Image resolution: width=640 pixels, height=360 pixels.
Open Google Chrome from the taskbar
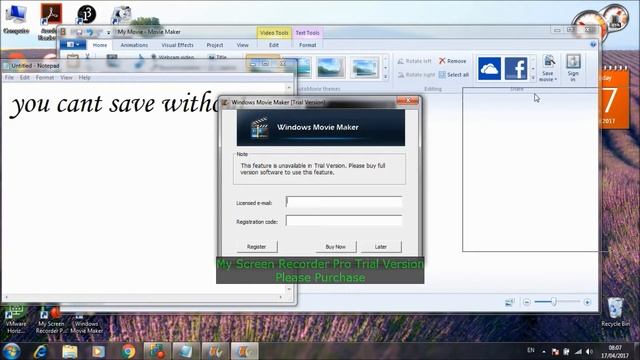(x=128, y=351)
